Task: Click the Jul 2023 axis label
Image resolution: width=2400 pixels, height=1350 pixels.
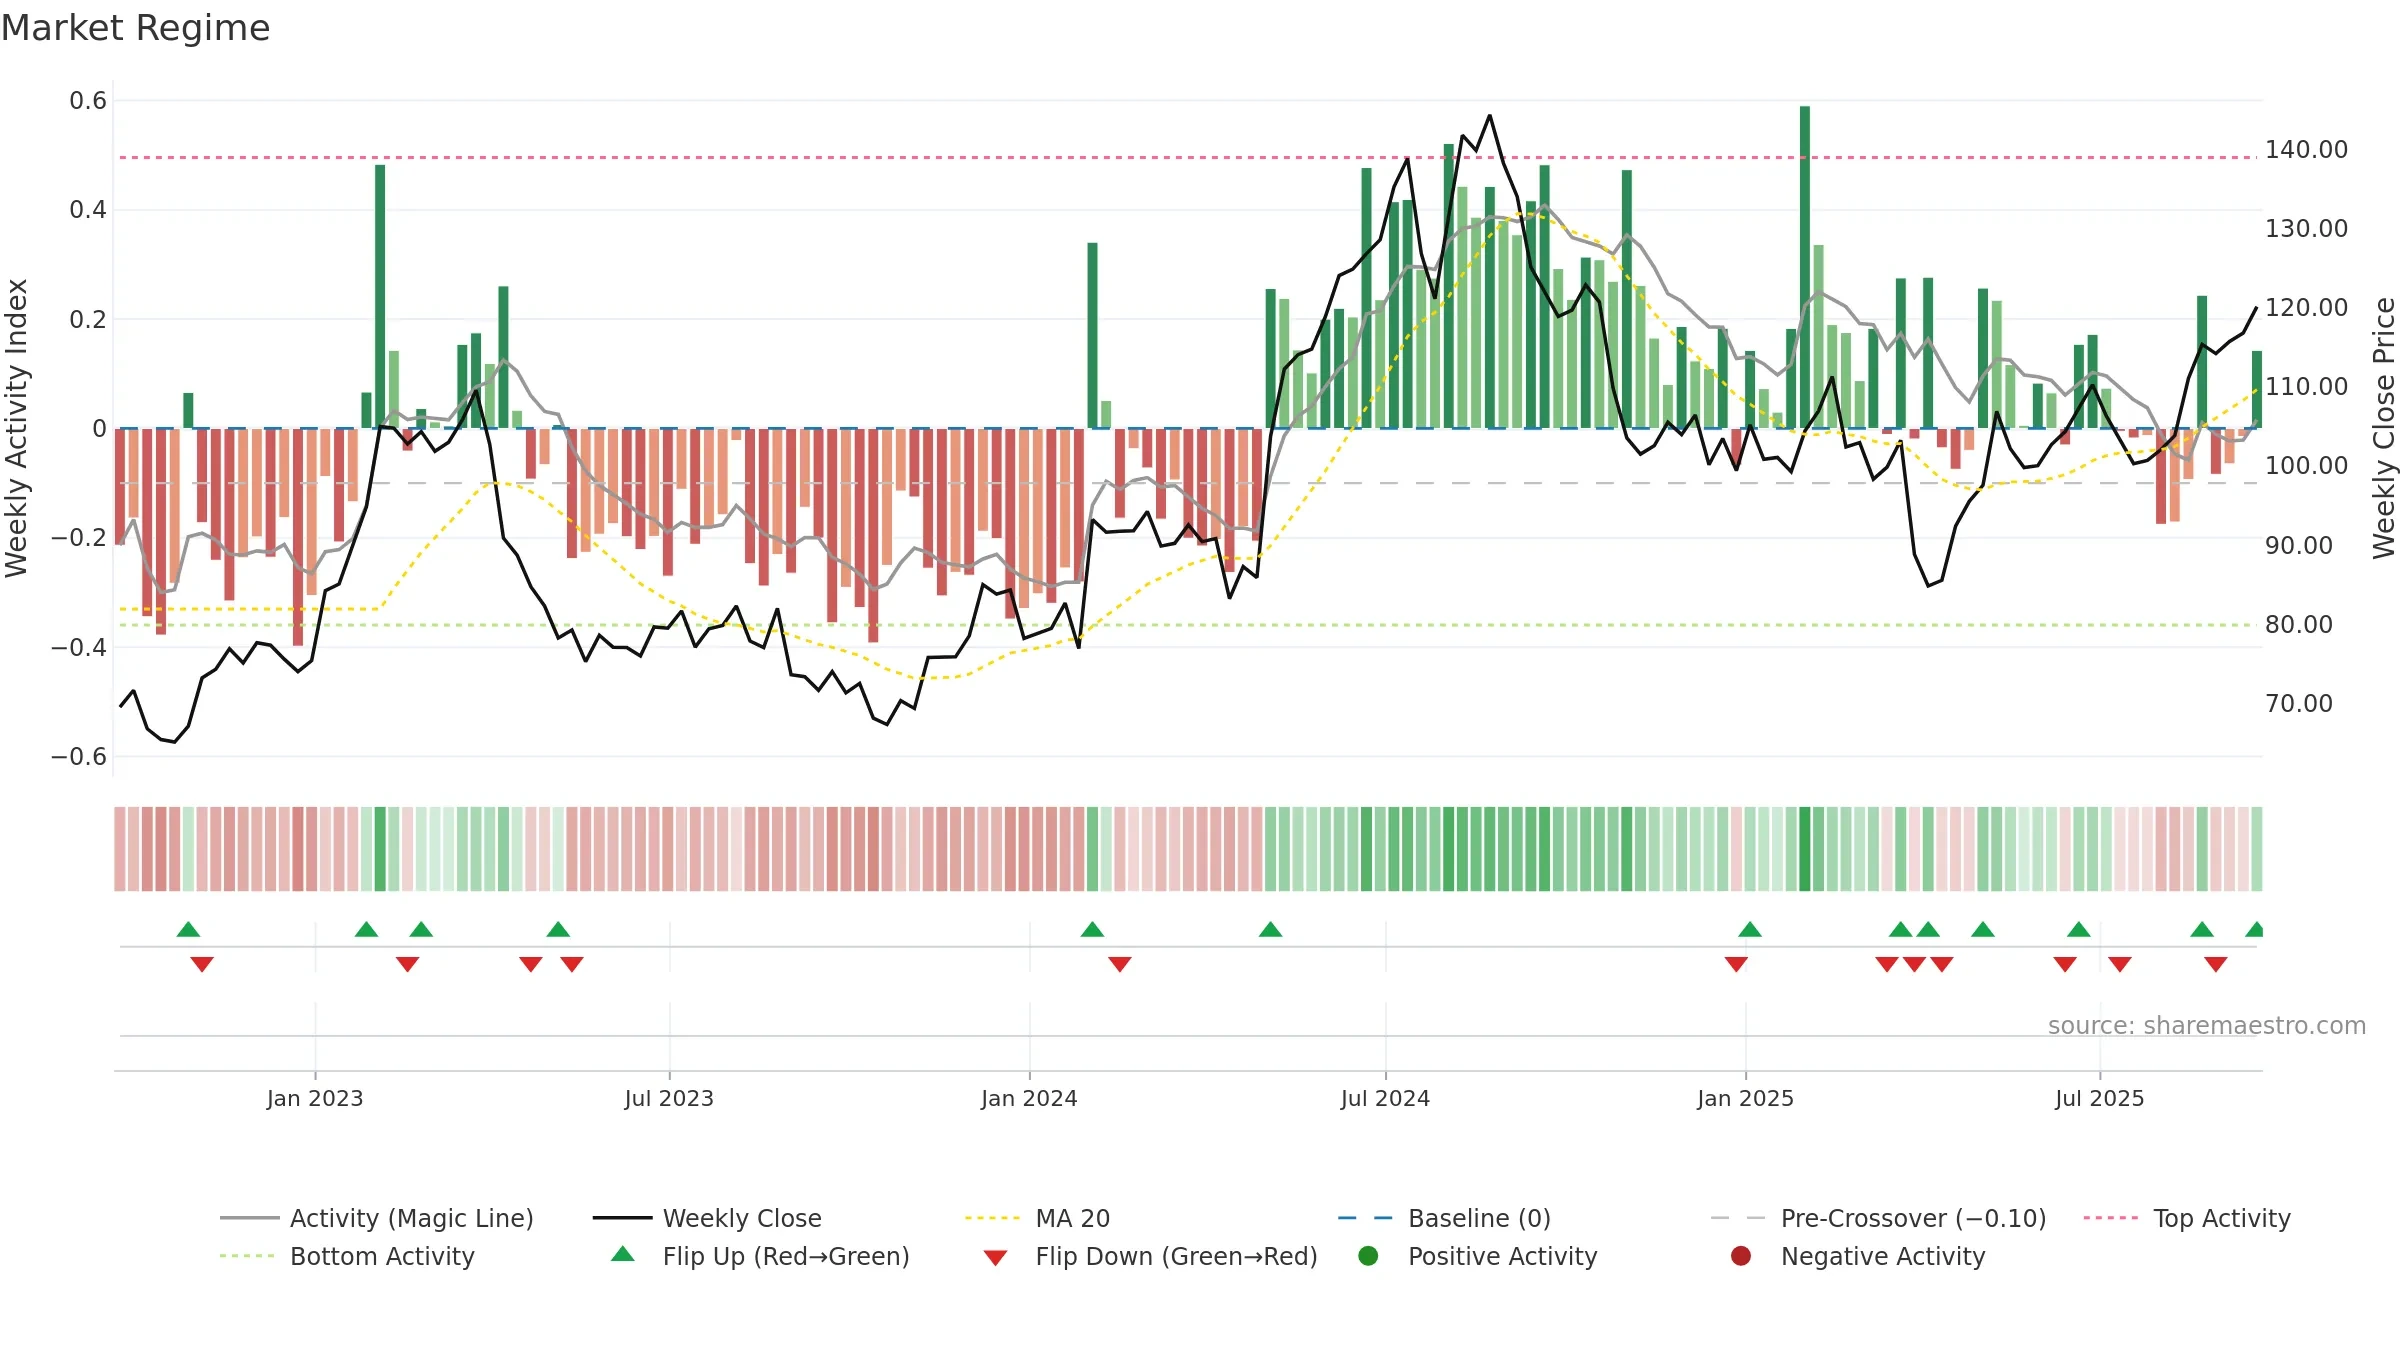Action: [x=669, y=1098]
